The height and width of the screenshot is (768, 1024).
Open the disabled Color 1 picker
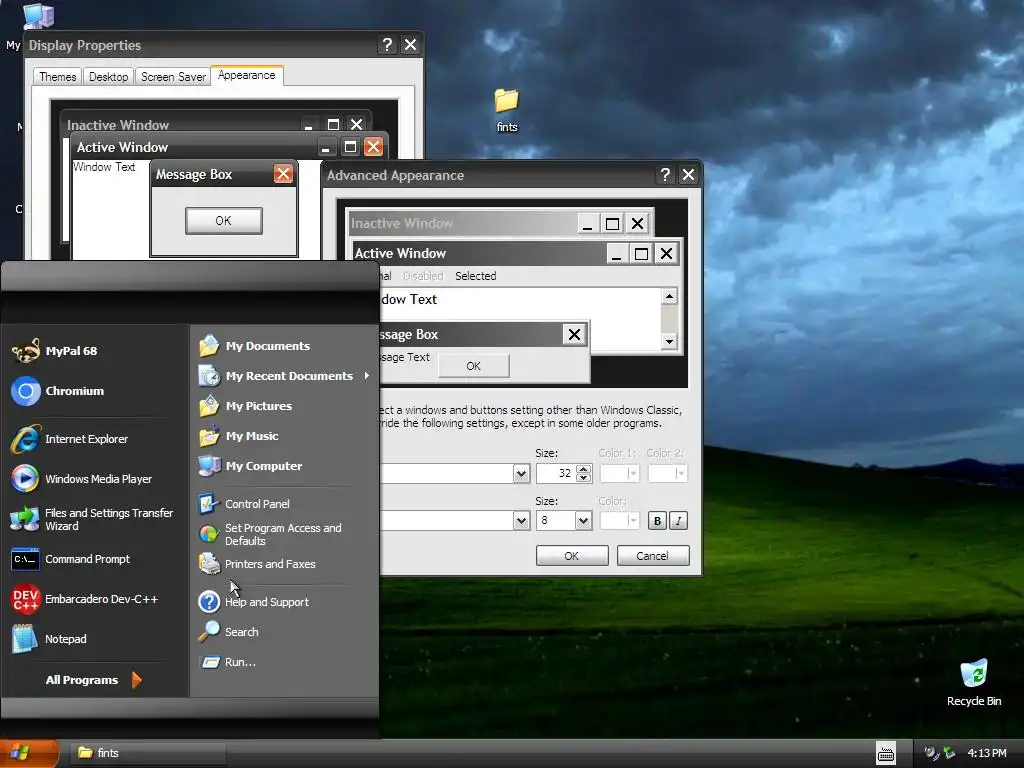pos(619,473)
